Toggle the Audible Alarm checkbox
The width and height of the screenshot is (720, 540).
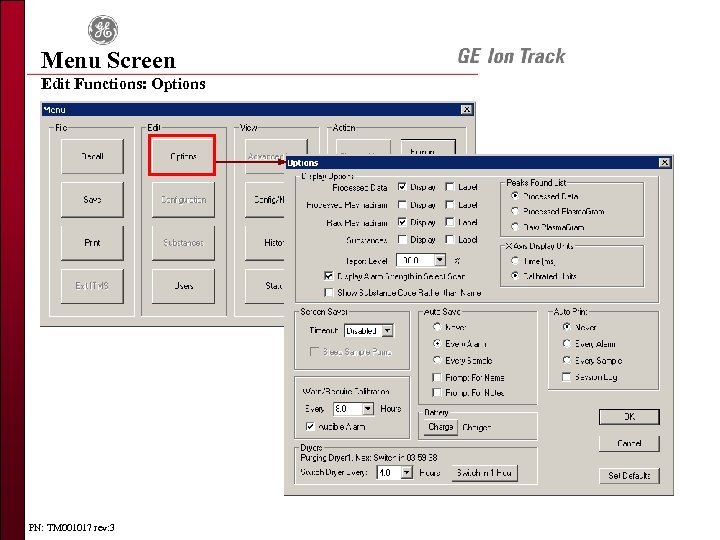click(x=310, y=427)
